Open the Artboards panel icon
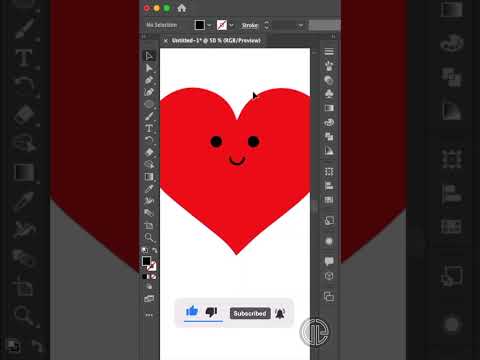The width and height of the screenshot is (480, 360). [329, 296]
